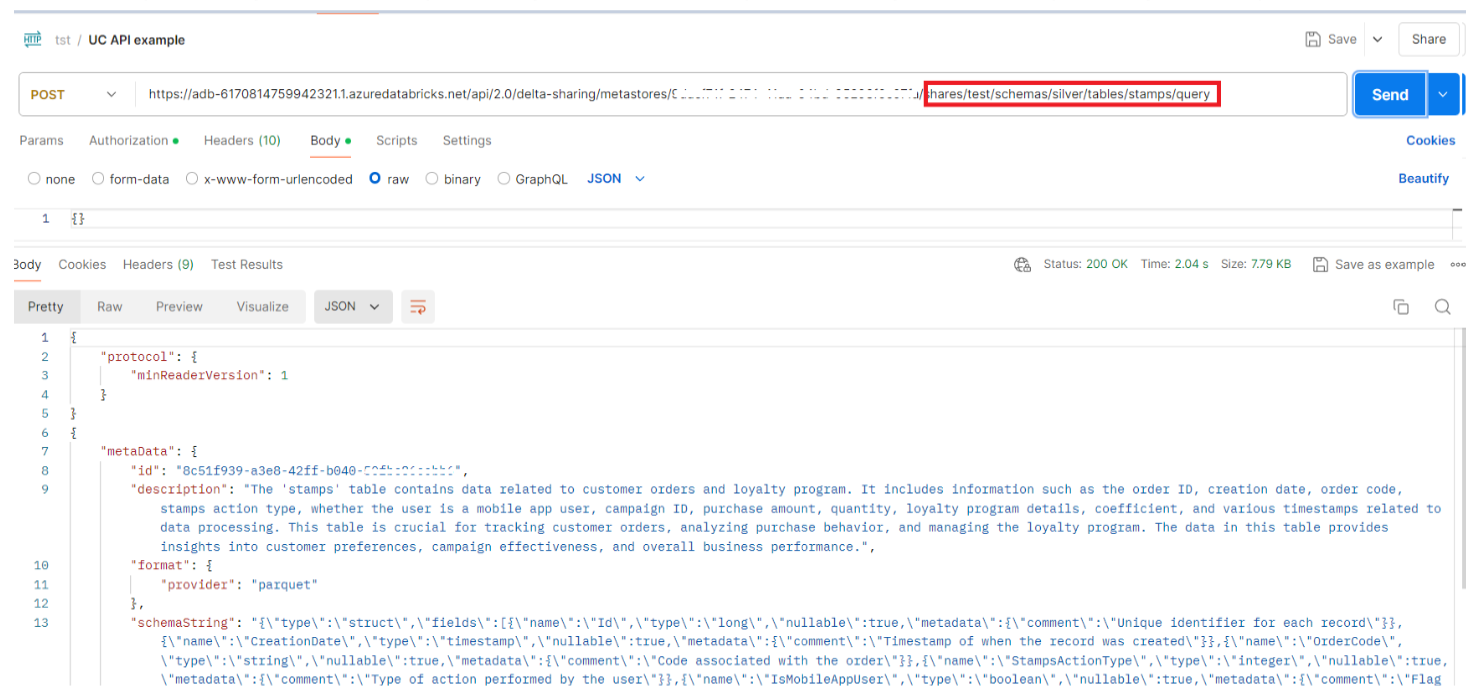Copy response using the copy icon
This screenshot has height=692, width=1484.
[x=1401, y=307]
